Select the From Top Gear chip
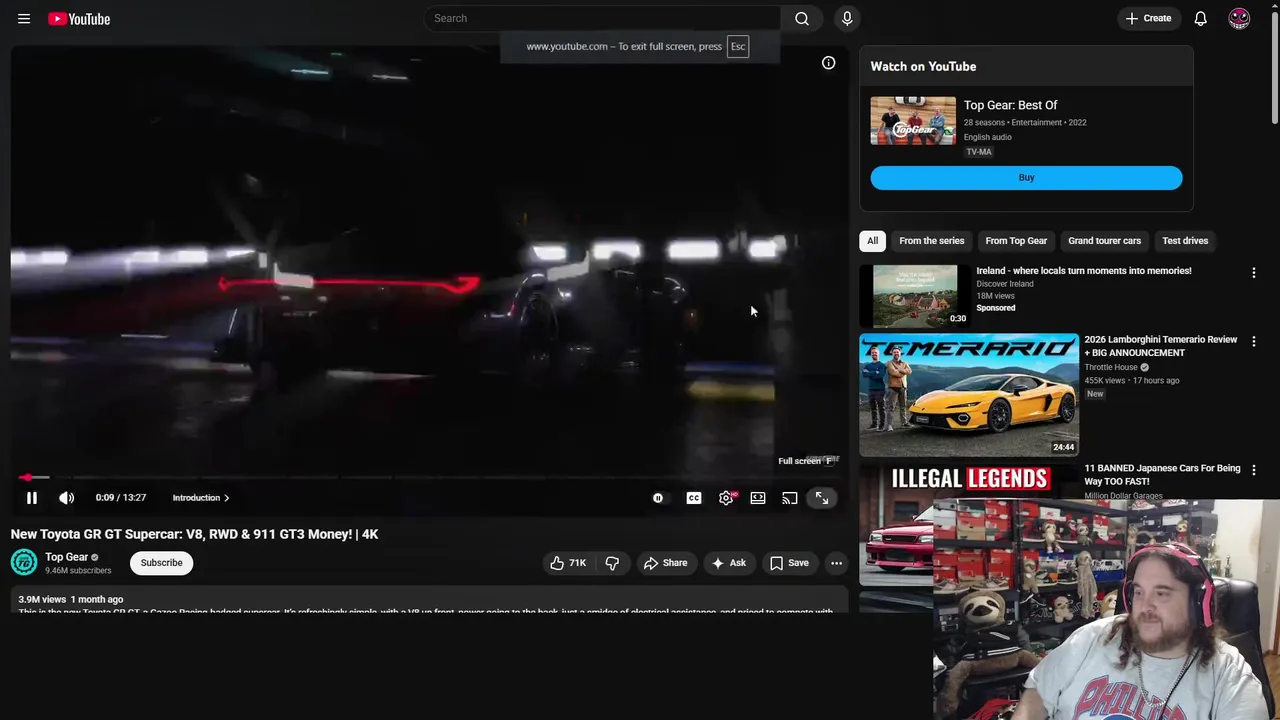 click(x=1016, y=241)
